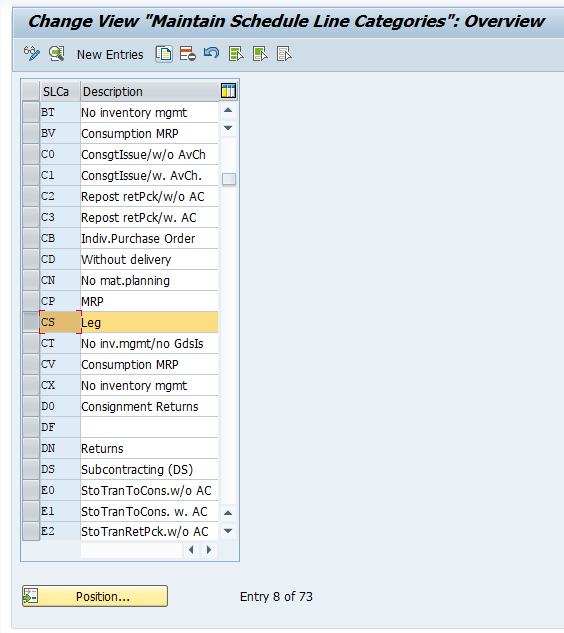Select row C0 using its row selector
Image resolution: width=564 pixels, height=633 pixels.
tap(31, 154)
